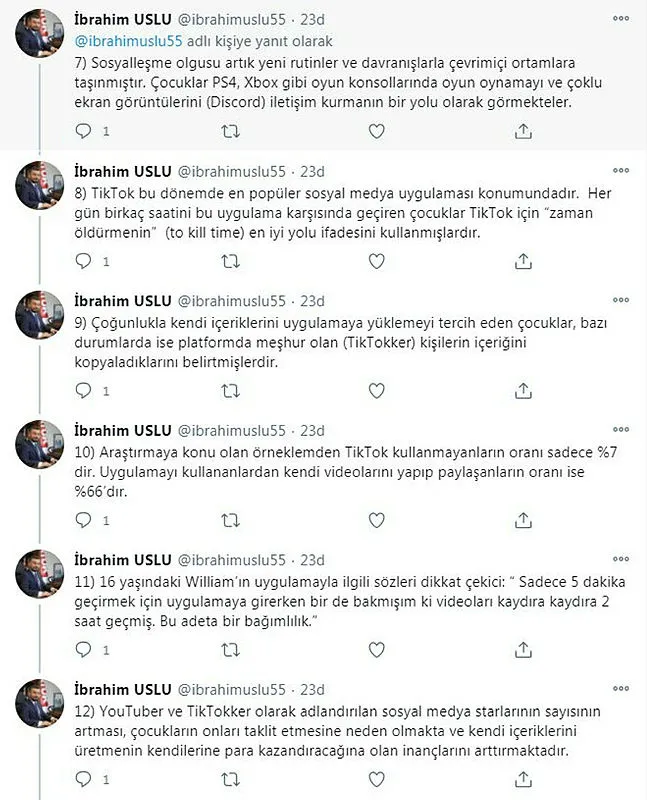647x800 pixels.
Task: Open more menu on tweet 9
Action: click(x=621, y=301)
